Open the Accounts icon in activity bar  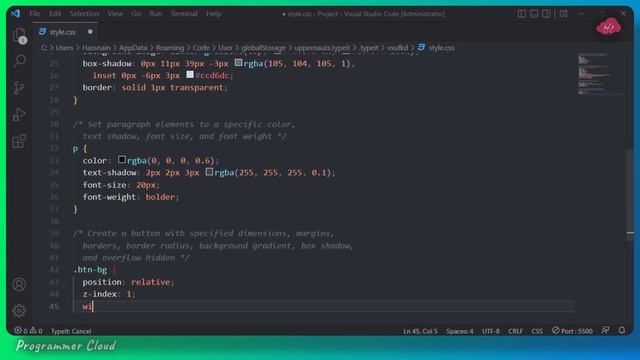click(x=19, y=284)
